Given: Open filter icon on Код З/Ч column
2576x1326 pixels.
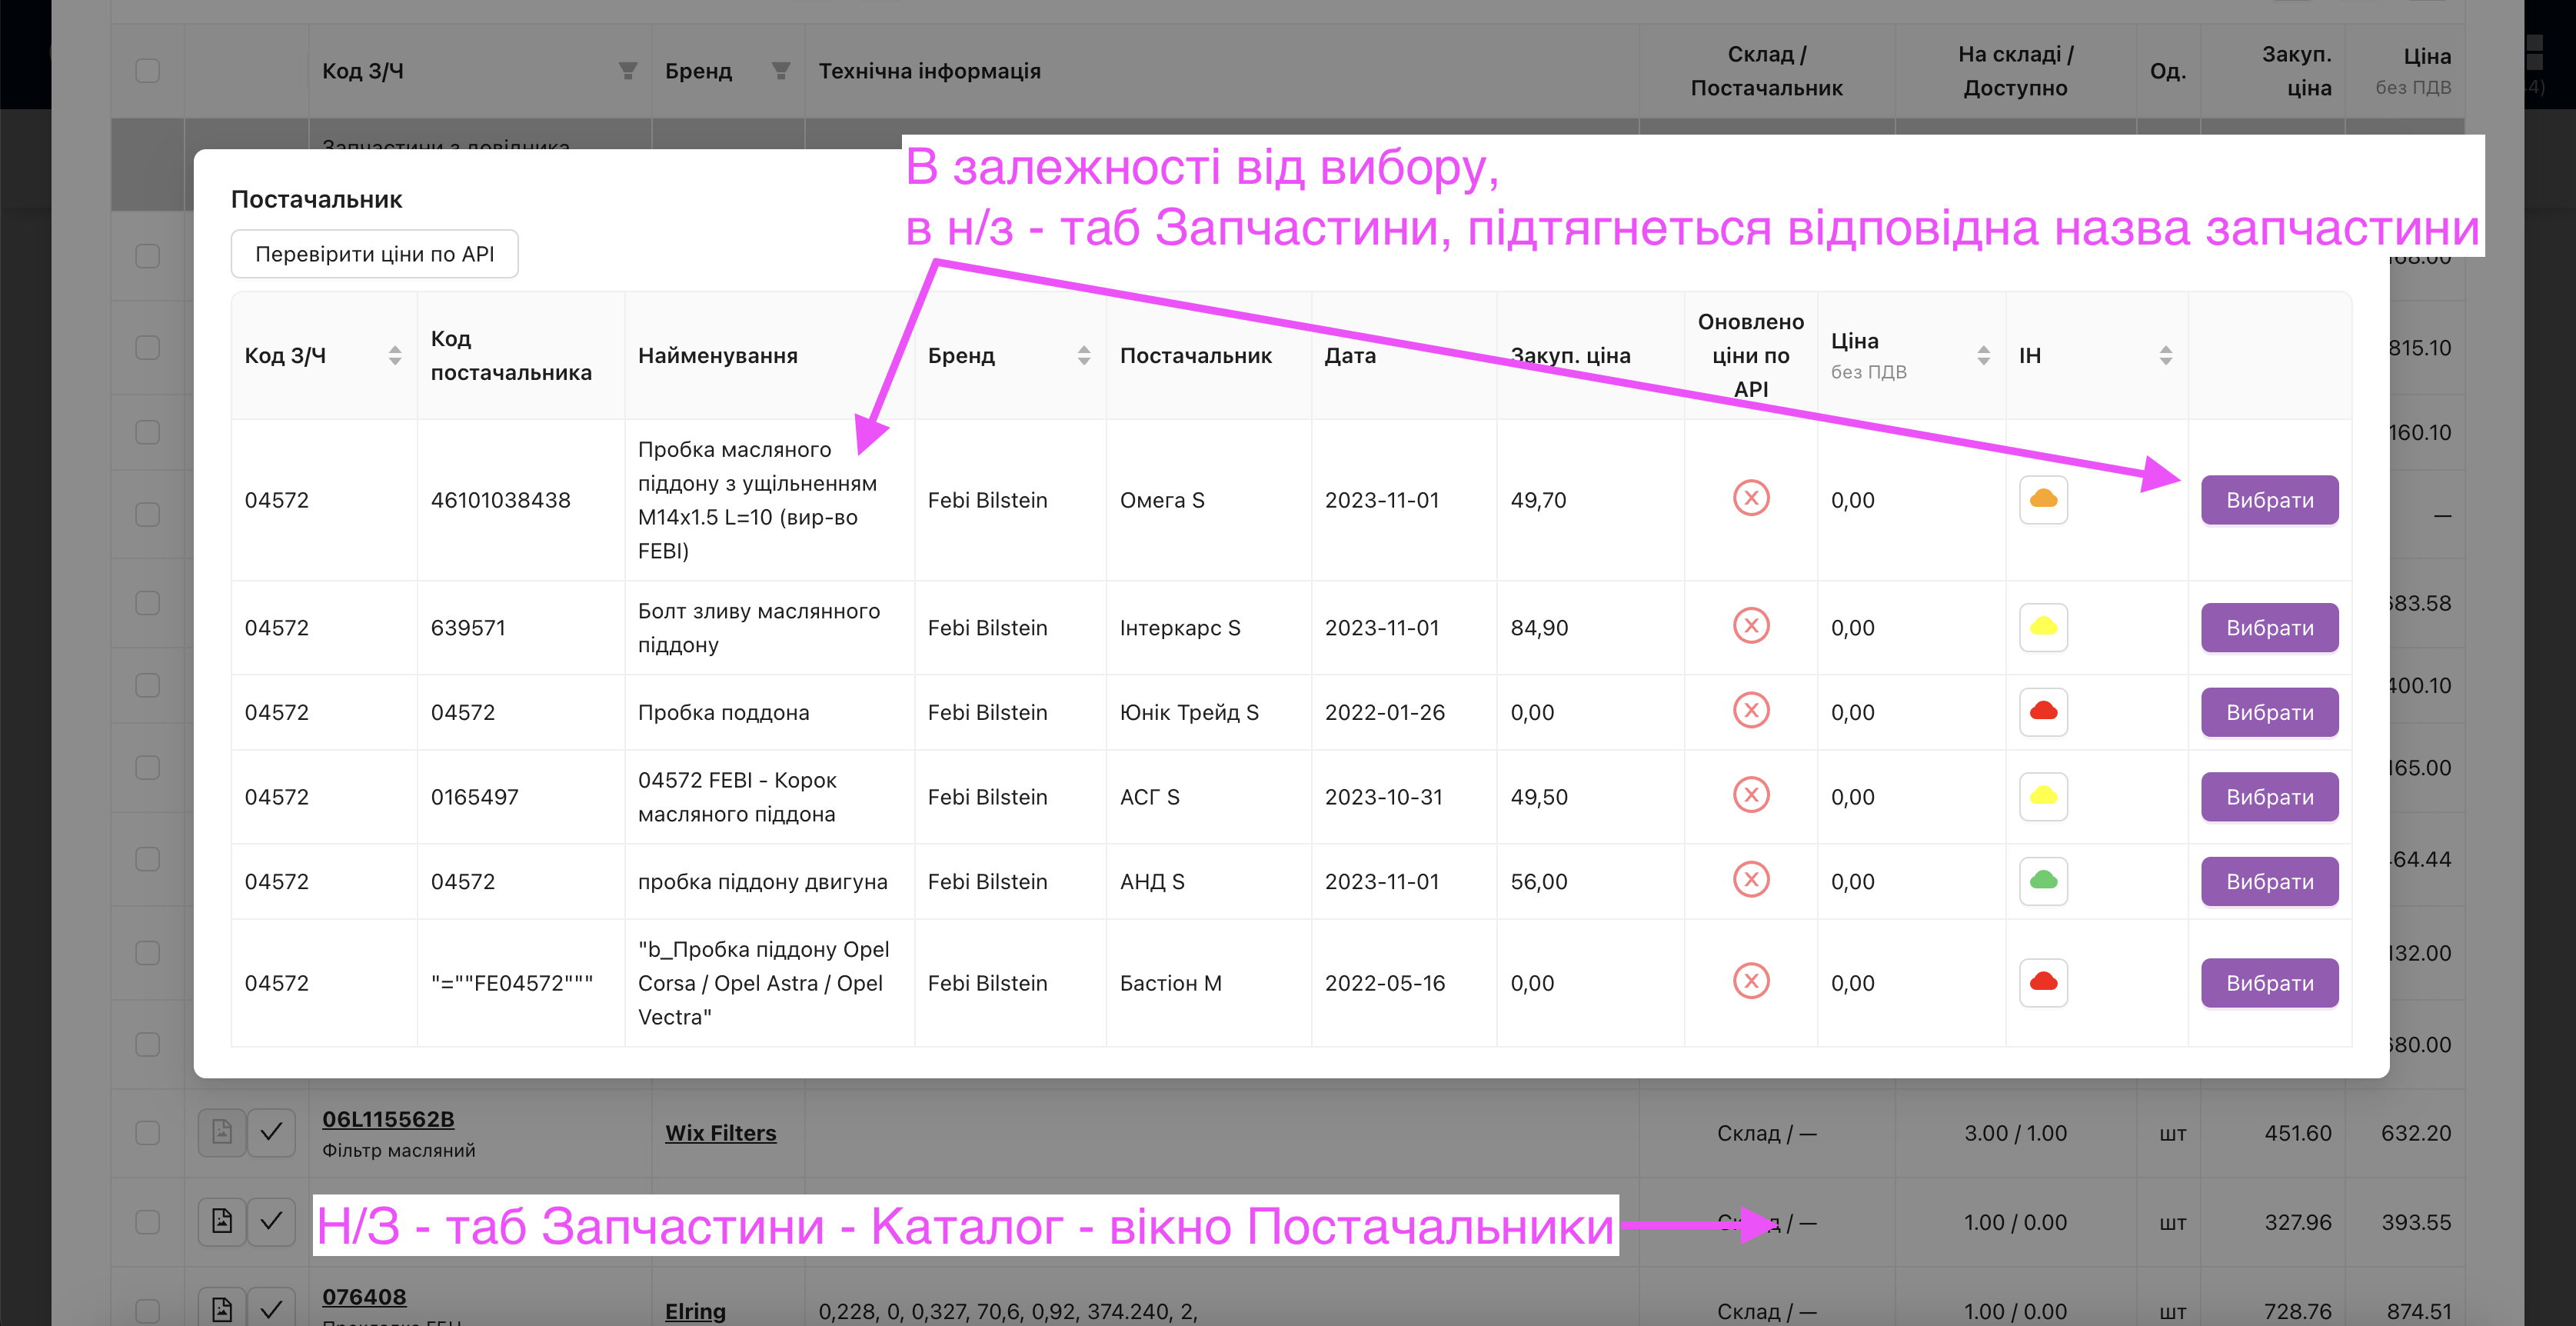Looking at the screenshot, I should [627, 70].
